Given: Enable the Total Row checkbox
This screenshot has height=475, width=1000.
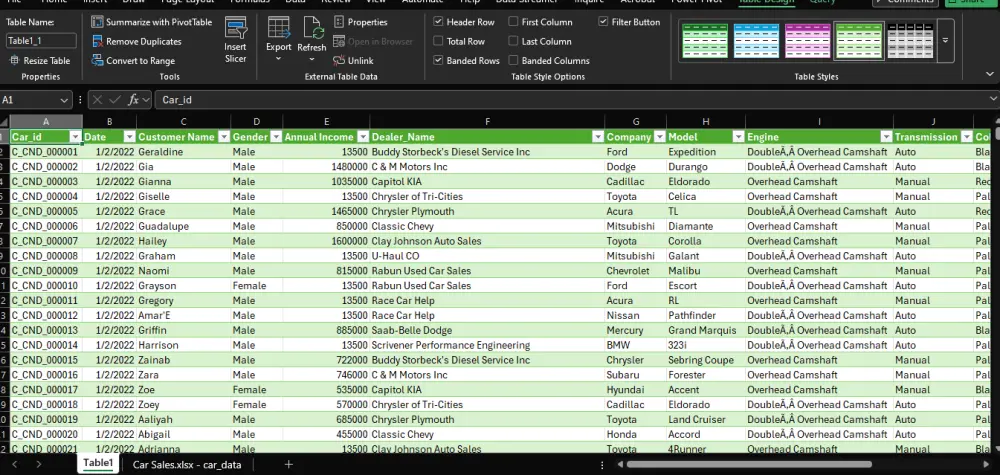Looking at the screenshot, I should (438, 41).
